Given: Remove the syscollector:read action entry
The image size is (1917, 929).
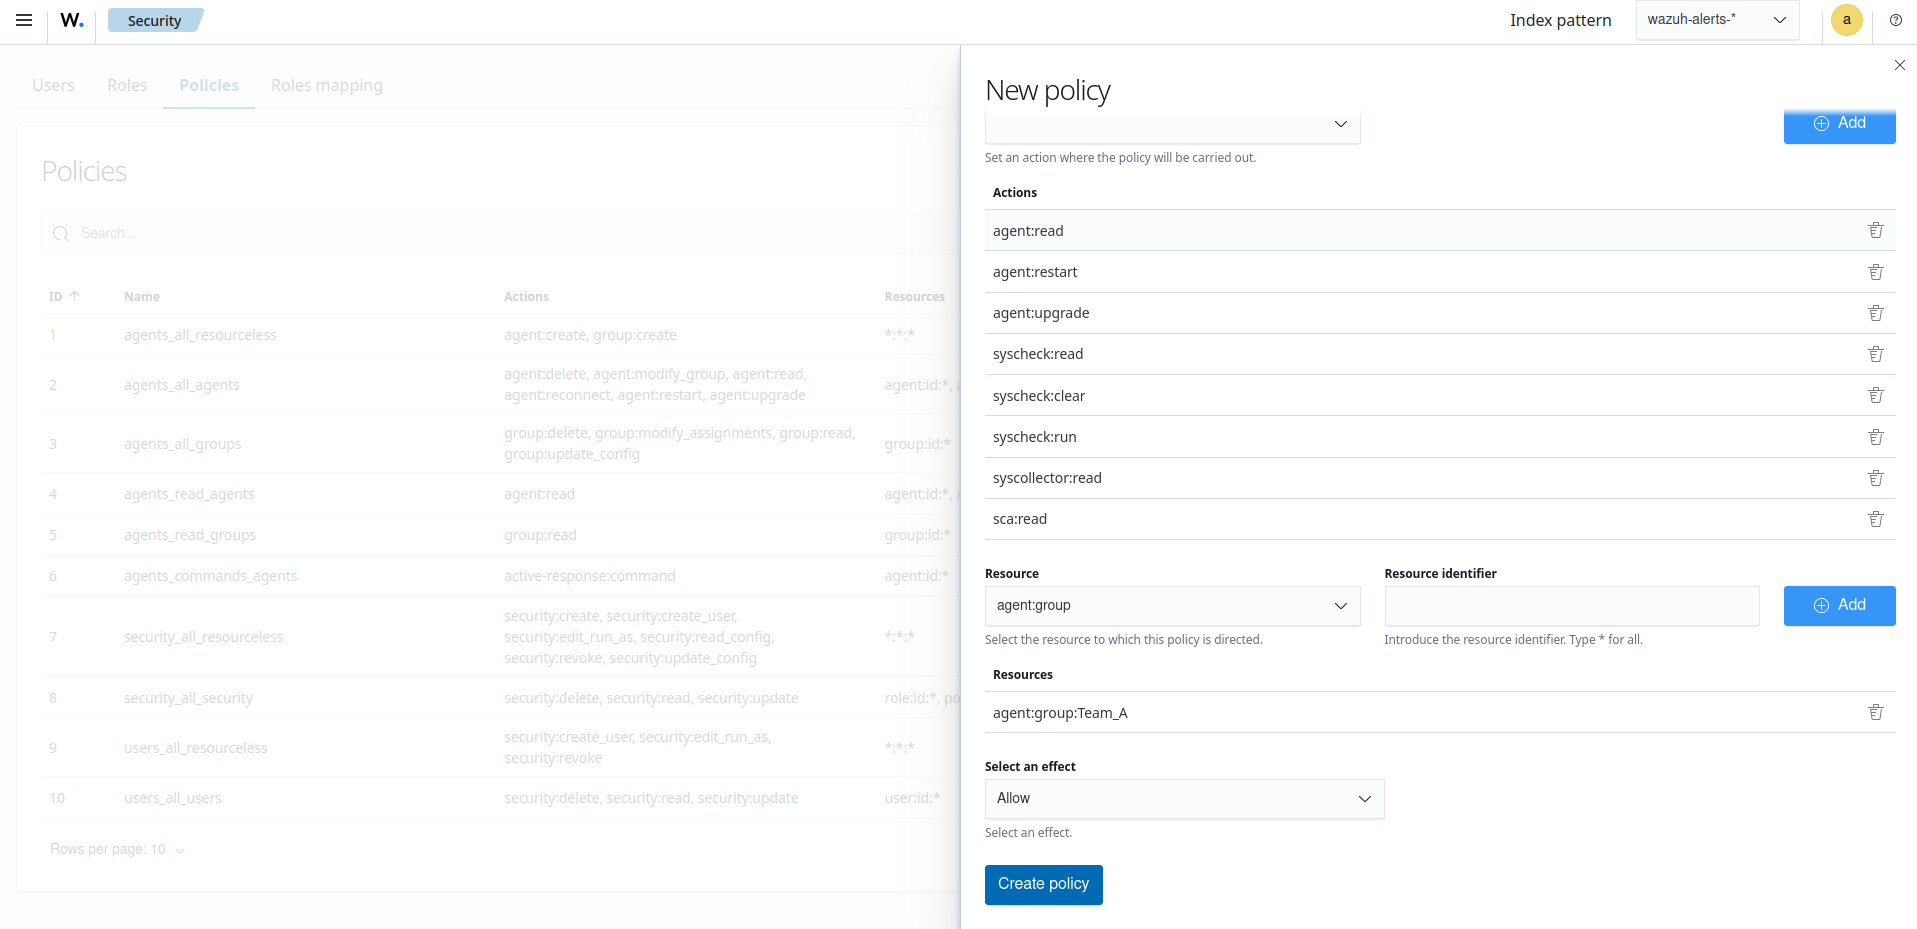Looking at the screenshot, I should coord(1875,478).
